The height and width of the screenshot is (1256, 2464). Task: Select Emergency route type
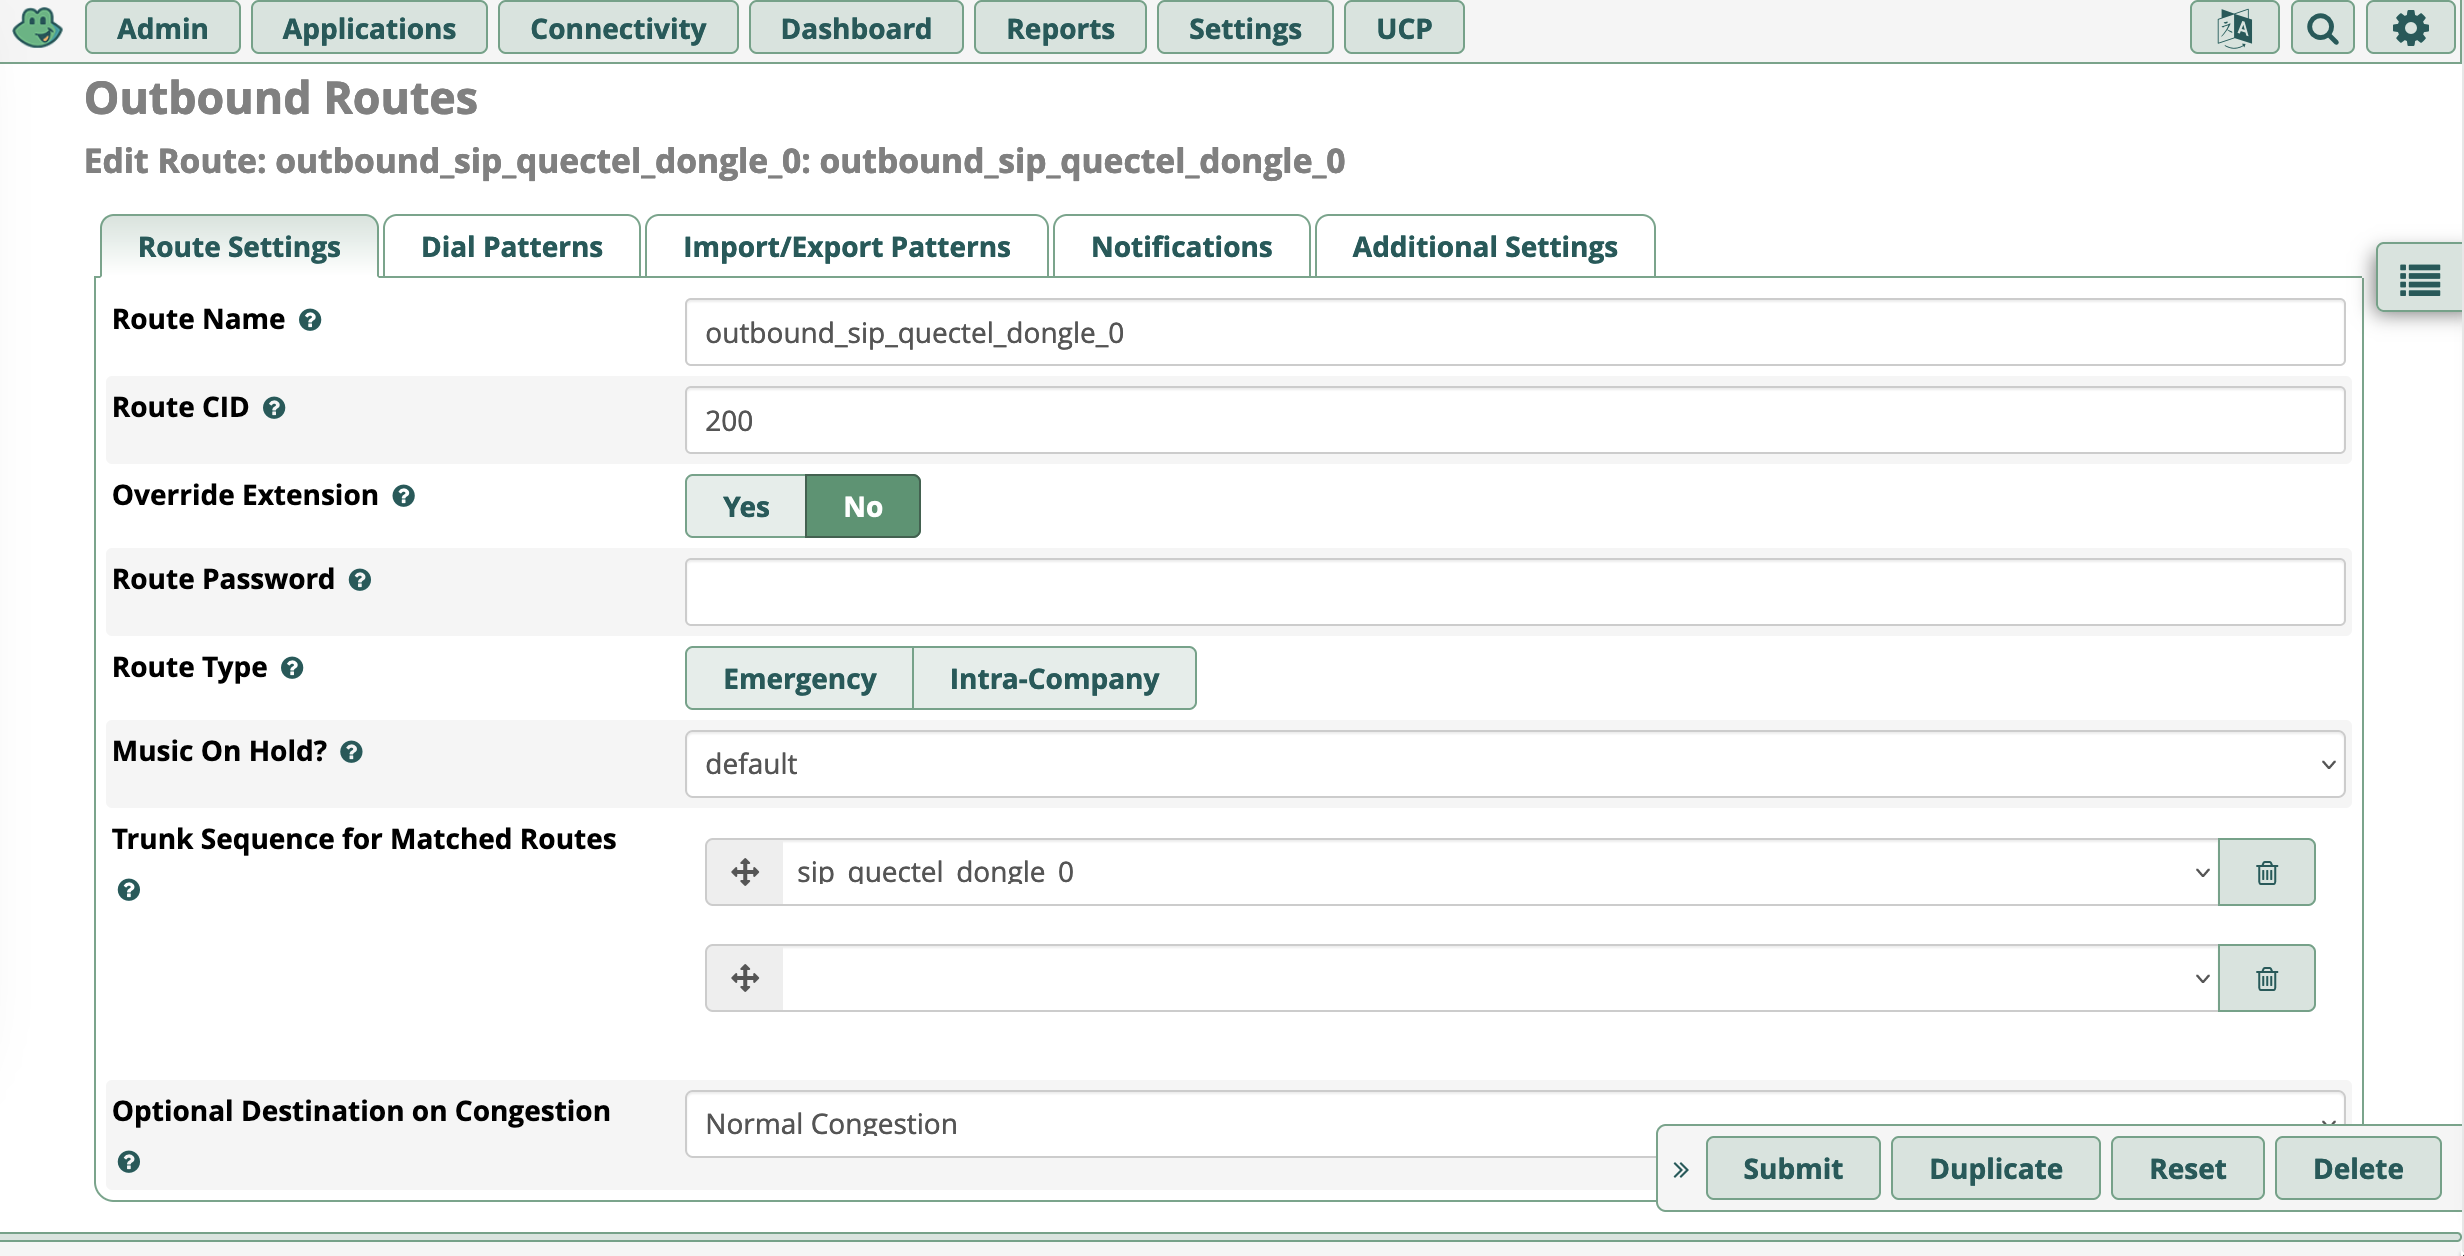(x=799, y=678)
